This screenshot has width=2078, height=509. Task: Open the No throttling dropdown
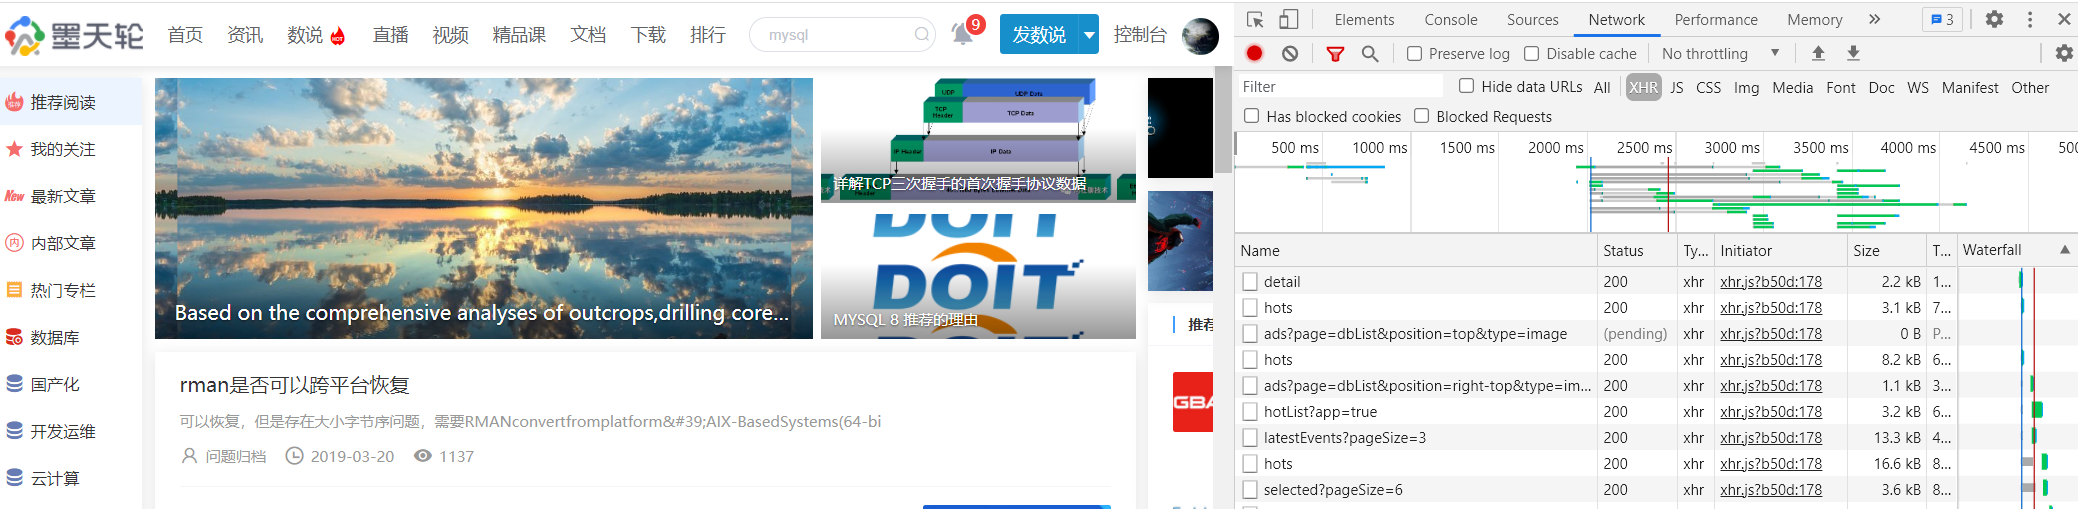click(1720, 54)
